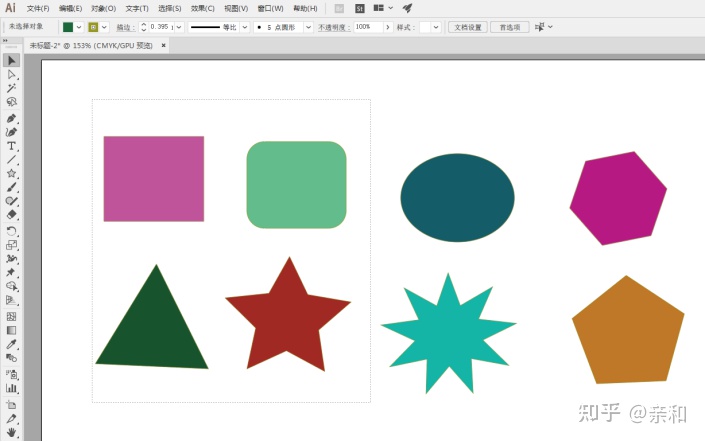Select the Gradient tool
Image resolution: width=705 pixels, height=442 pixels.
tap(12, 330)
